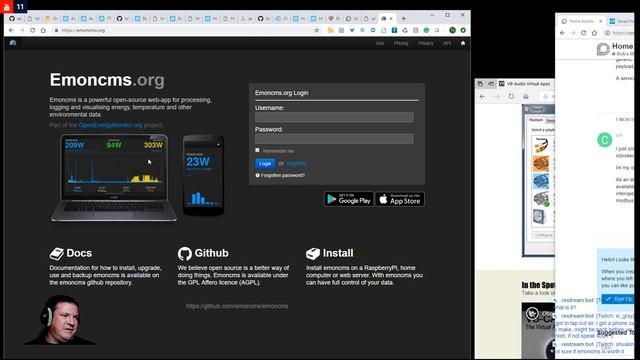Click question mark icon beside Forgotten password
Screen dimensions: 640x360
tap(258, 175)
